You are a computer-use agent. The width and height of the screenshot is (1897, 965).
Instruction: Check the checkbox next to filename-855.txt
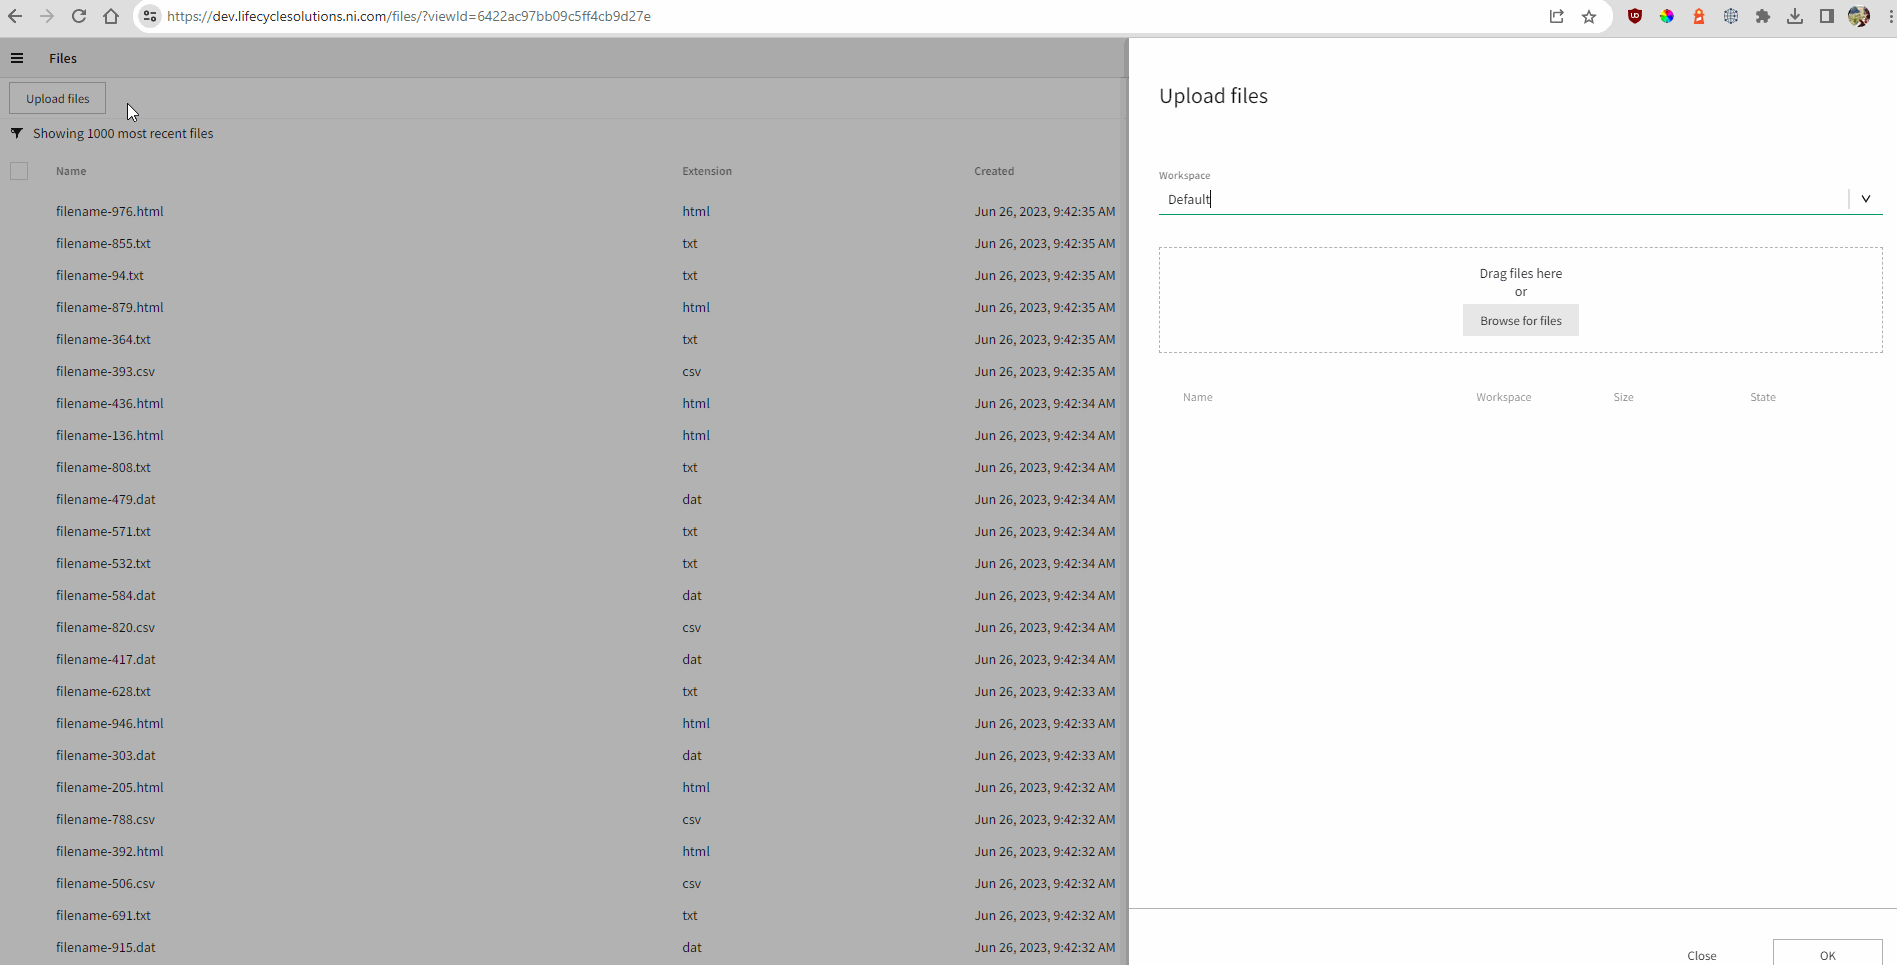19,243
